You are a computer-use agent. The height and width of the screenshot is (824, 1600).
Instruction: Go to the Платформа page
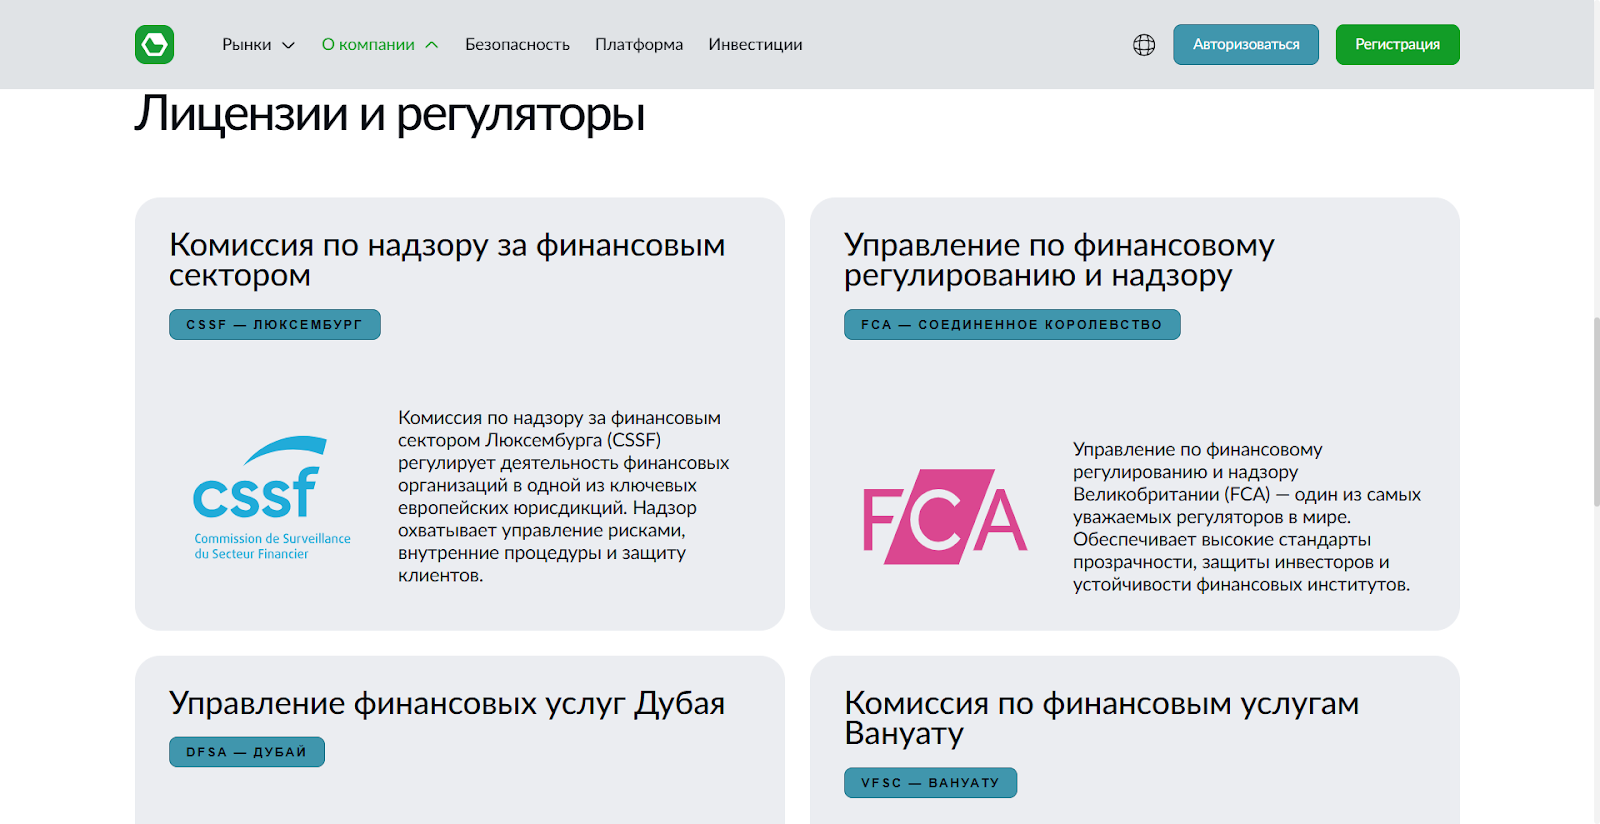pyautogui.click(x=639, y=45)
